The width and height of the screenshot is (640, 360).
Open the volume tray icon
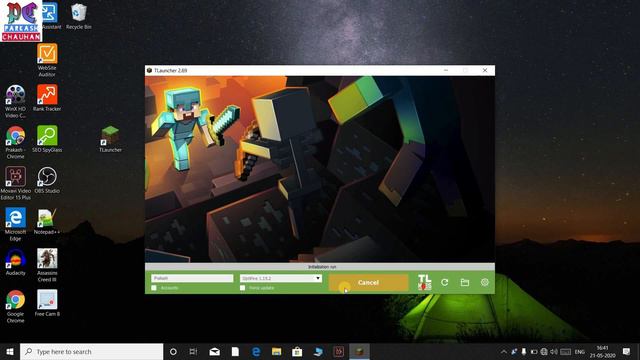point(554,351)
